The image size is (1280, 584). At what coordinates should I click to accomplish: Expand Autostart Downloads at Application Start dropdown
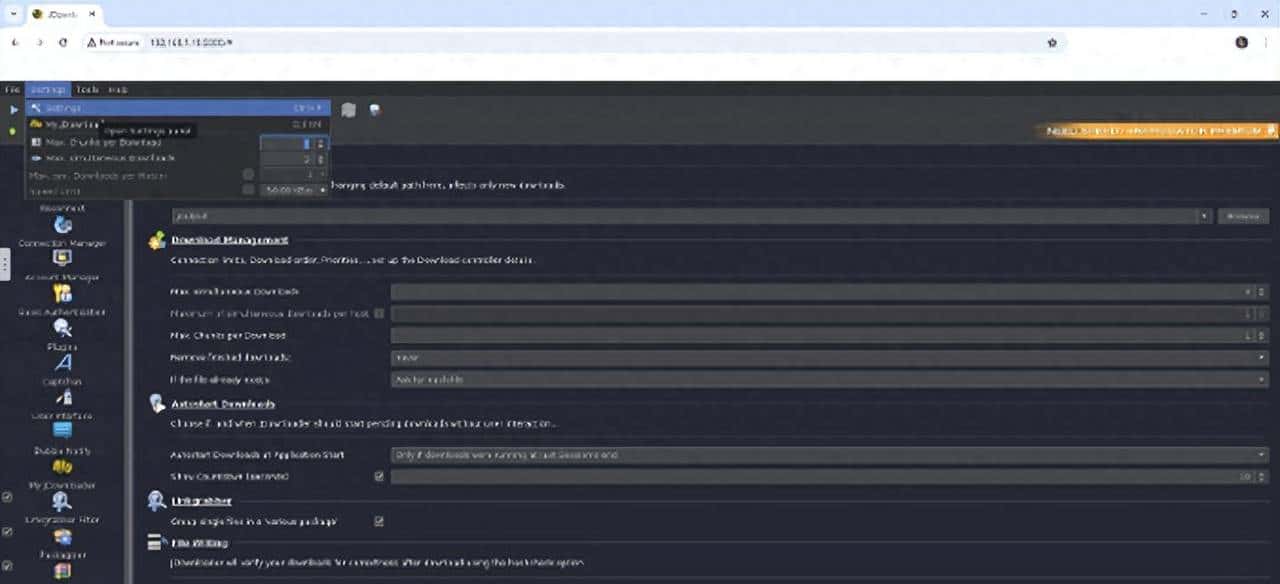pos(828,455)
